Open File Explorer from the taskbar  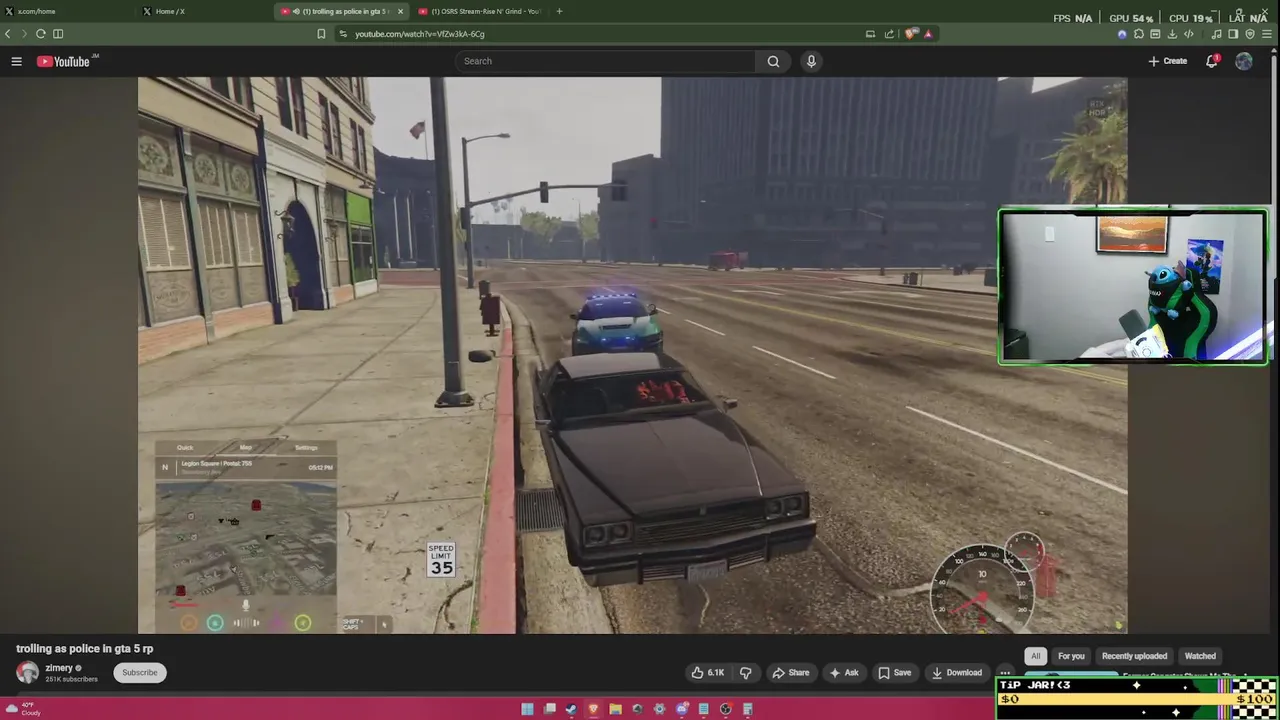click(x=615, y=709)
